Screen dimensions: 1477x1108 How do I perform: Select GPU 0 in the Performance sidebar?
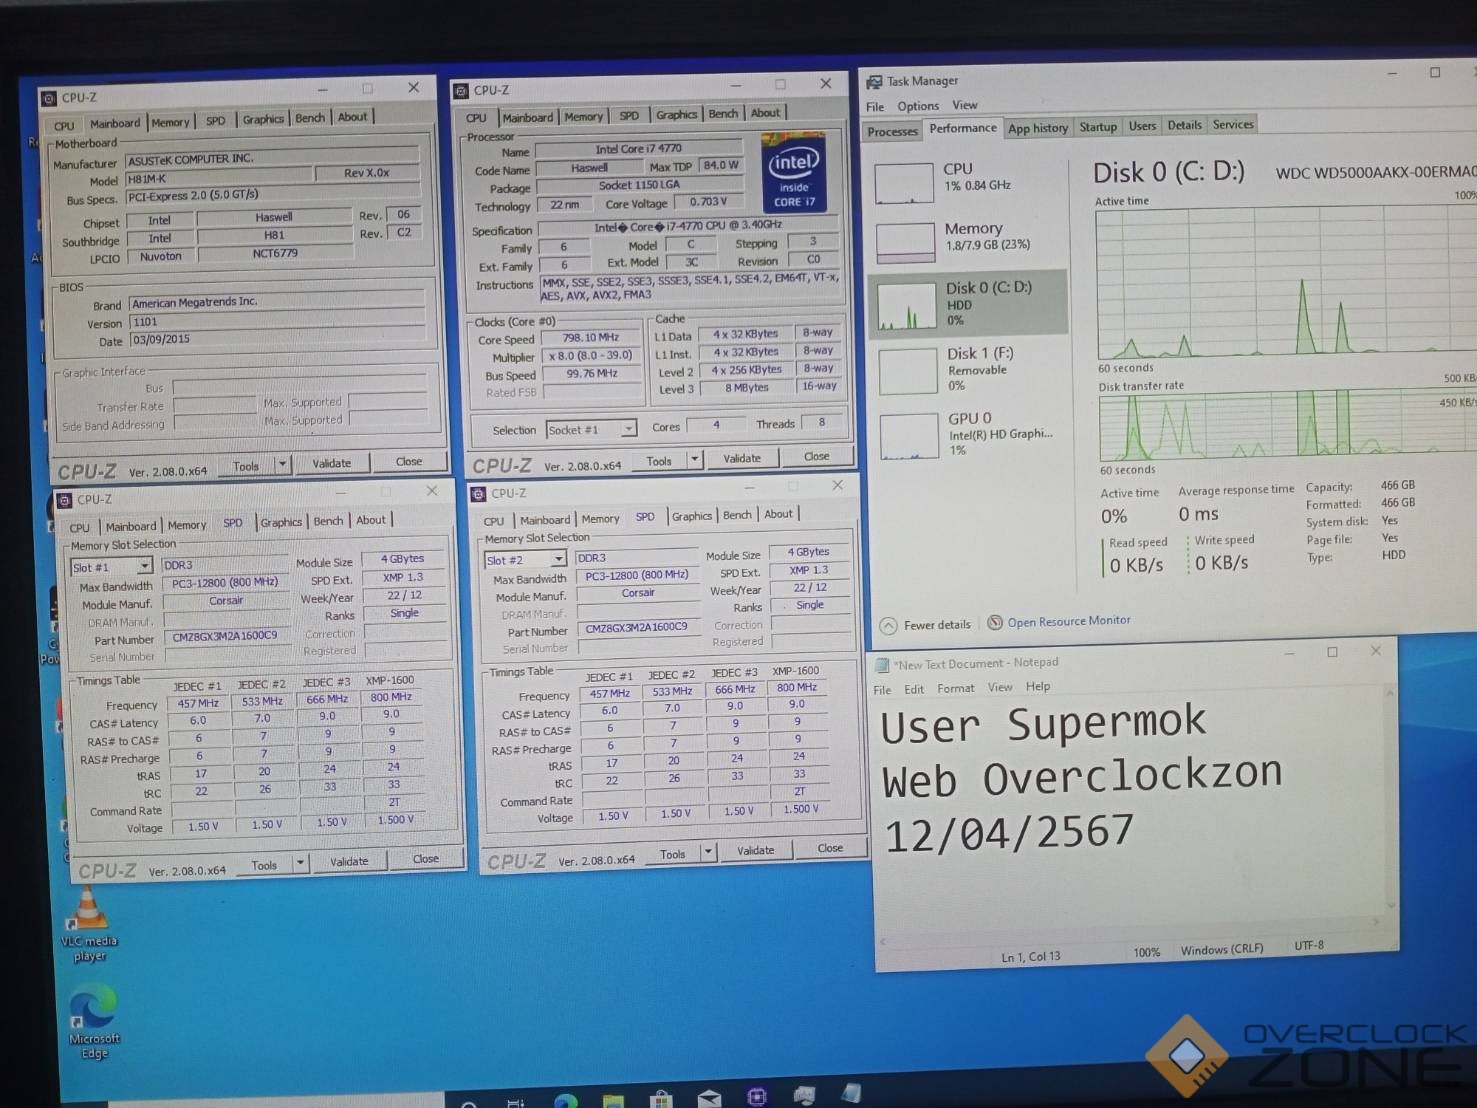point(968,434)
